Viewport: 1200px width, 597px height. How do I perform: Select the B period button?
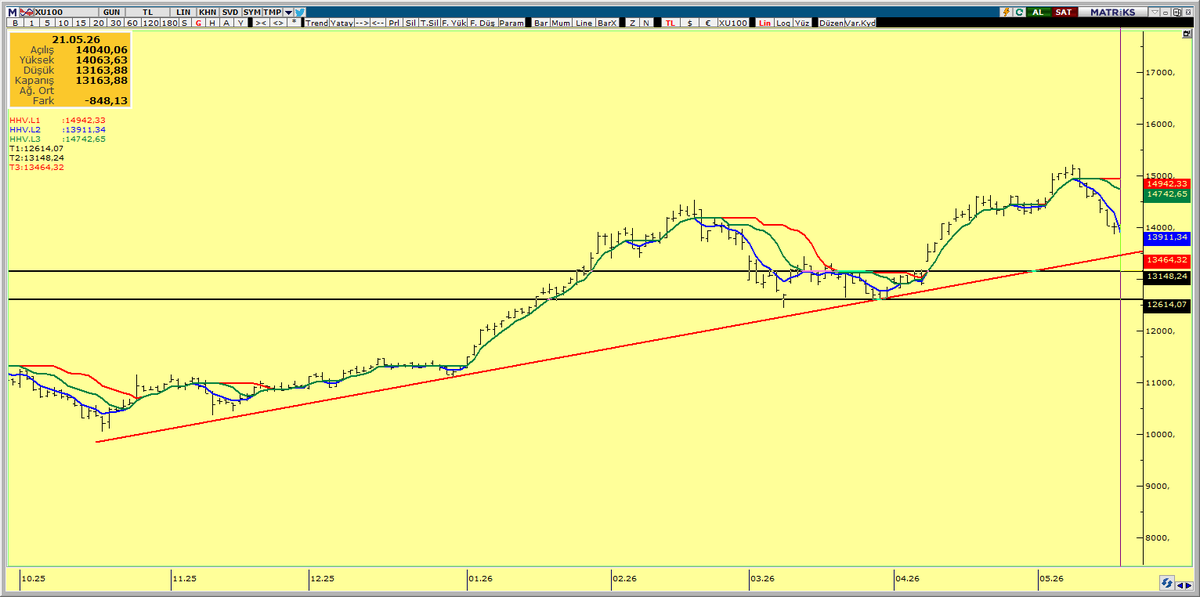click(x=15, y=23)
